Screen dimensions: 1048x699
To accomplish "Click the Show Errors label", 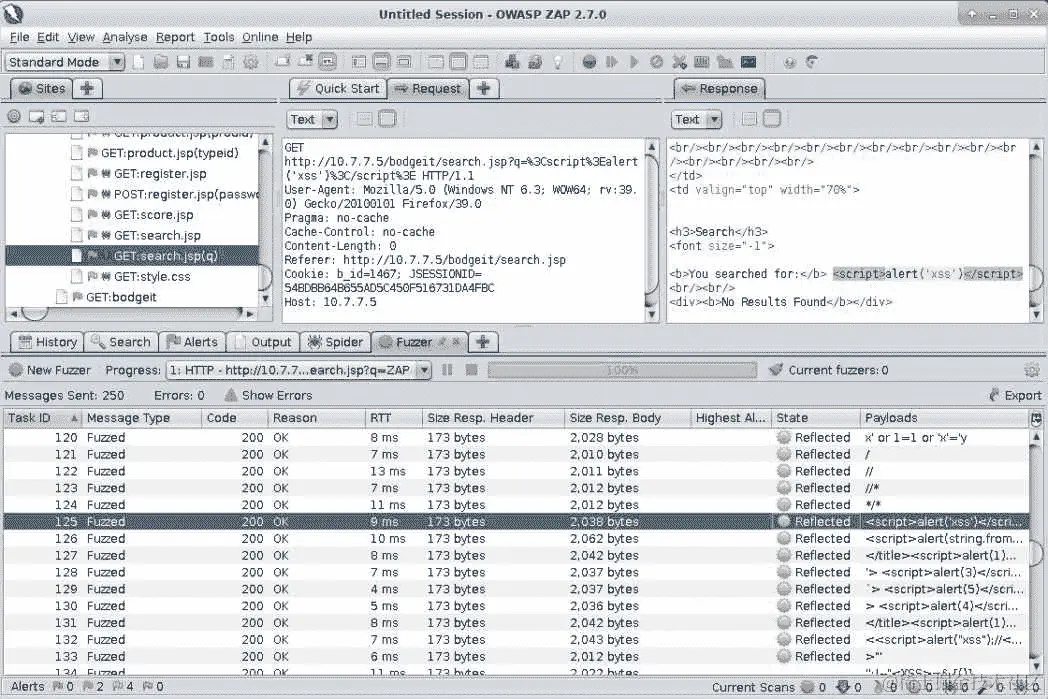I will [277, 396].
